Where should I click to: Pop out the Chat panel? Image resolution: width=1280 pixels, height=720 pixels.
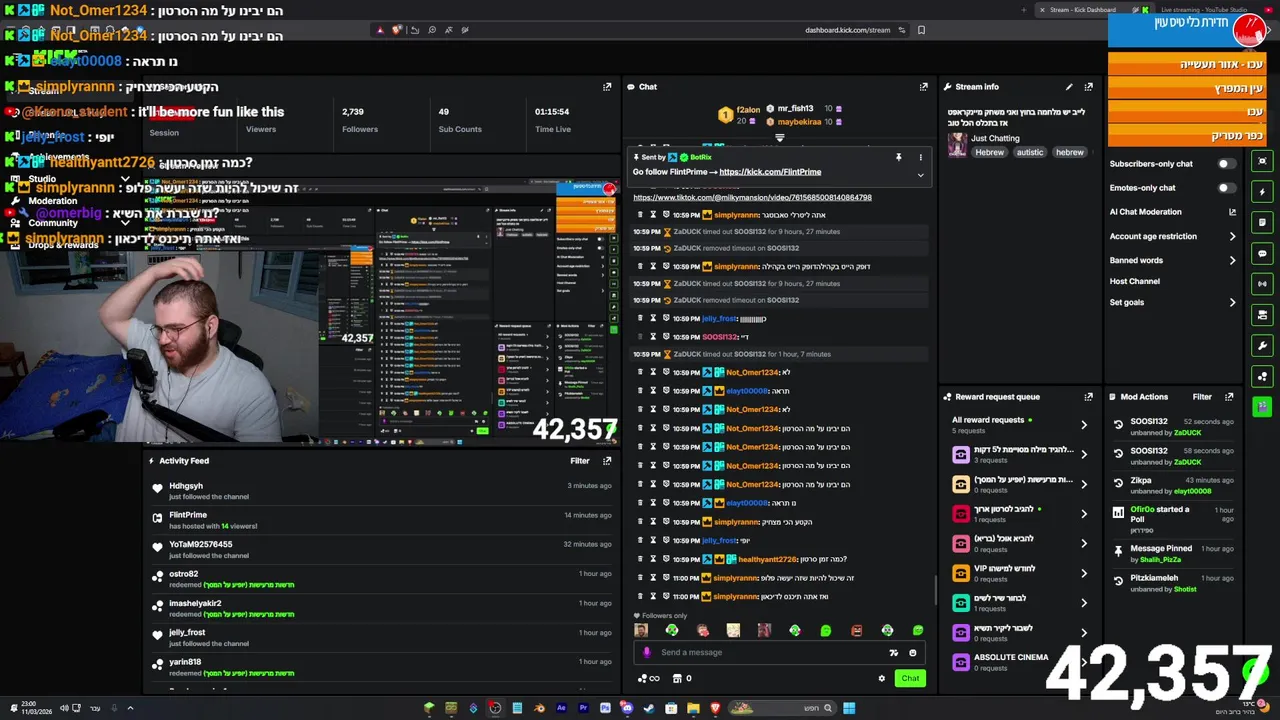point(923,87)
